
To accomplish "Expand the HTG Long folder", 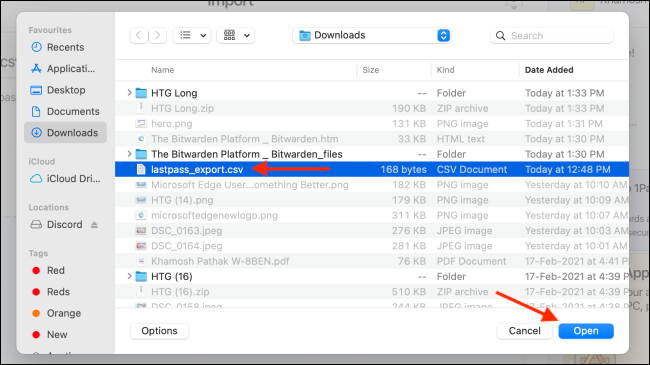I will [x=129, y=93].
